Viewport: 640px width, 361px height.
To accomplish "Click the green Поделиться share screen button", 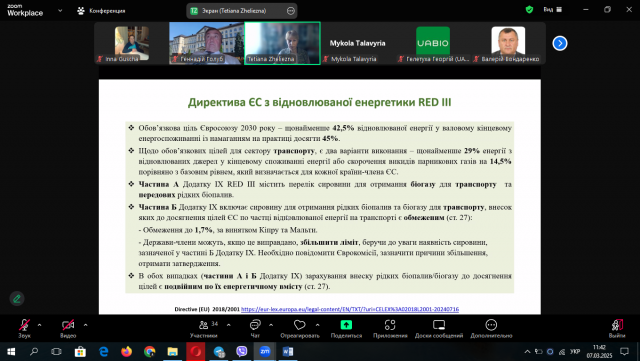I will (x=346, y=328).
